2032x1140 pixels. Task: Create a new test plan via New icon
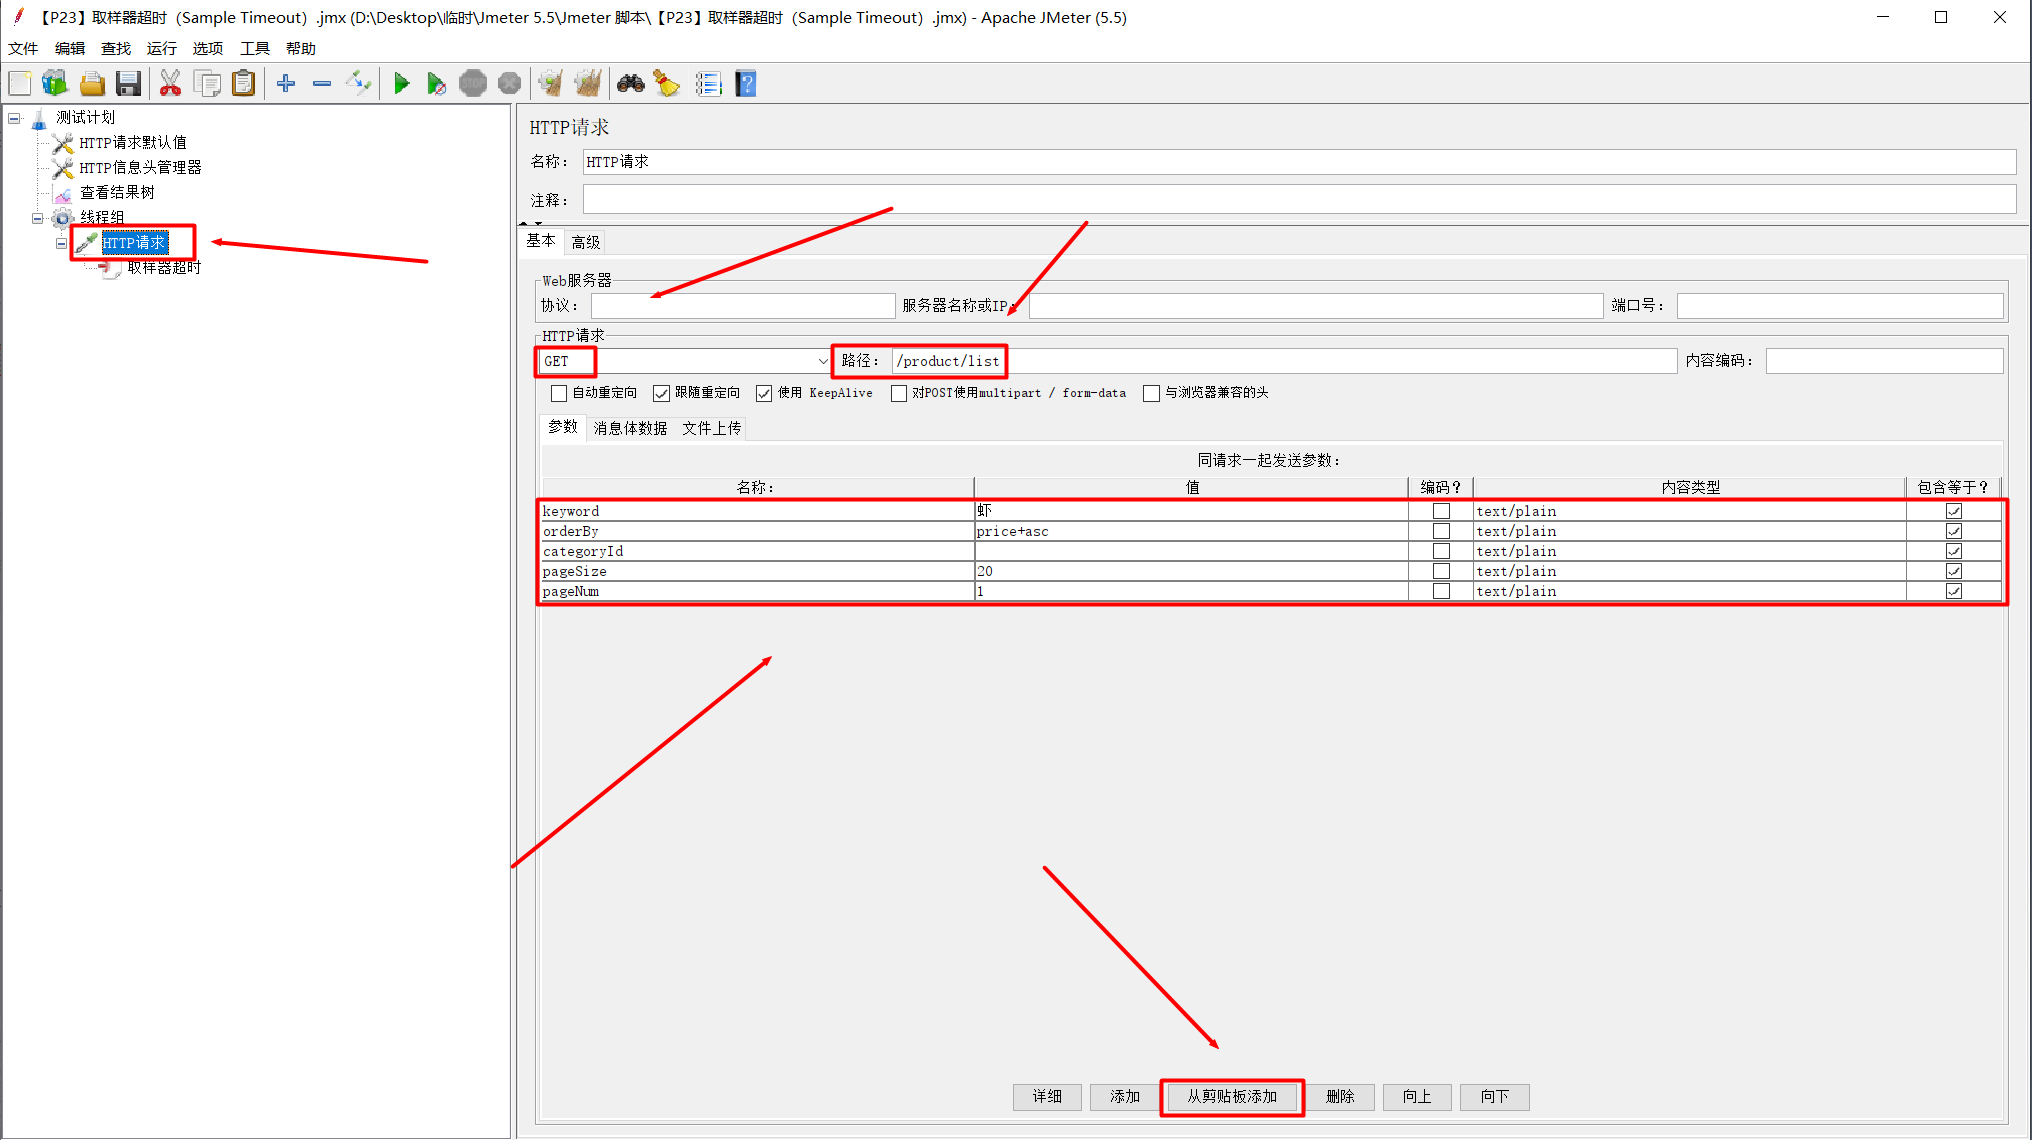click(20, 84)
